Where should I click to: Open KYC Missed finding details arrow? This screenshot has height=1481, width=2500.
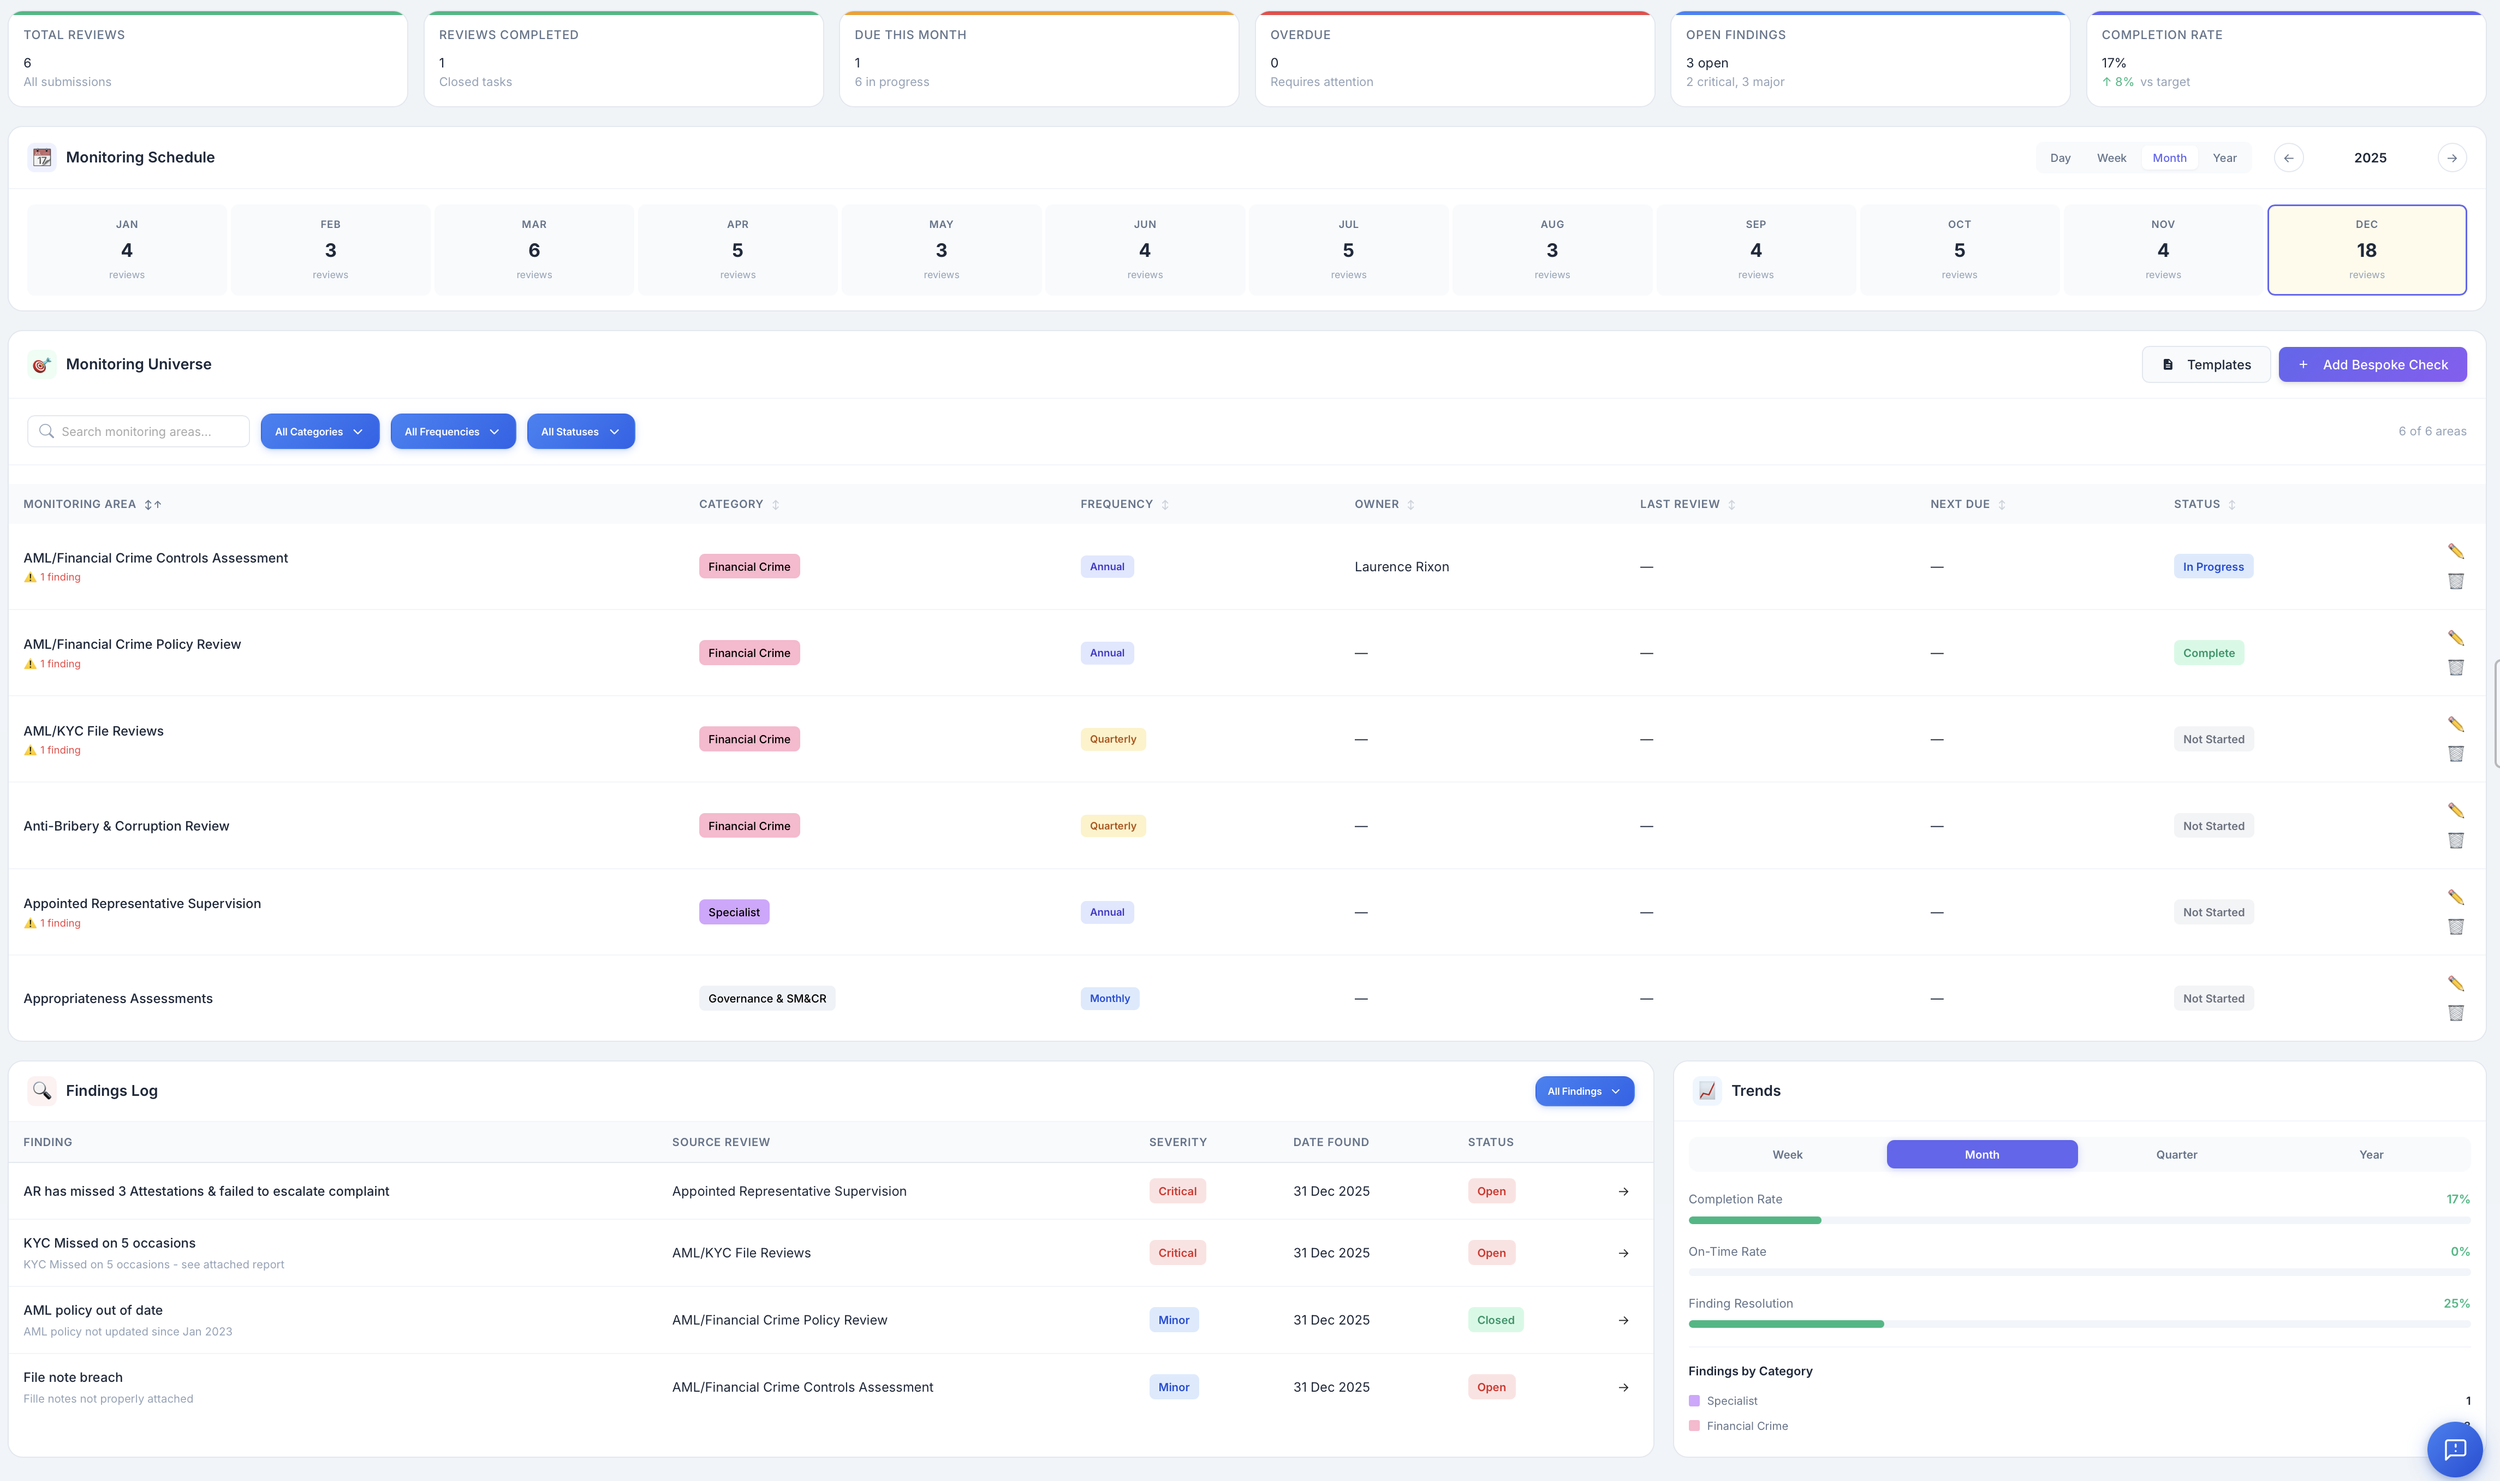[x=1623, y=1253]
